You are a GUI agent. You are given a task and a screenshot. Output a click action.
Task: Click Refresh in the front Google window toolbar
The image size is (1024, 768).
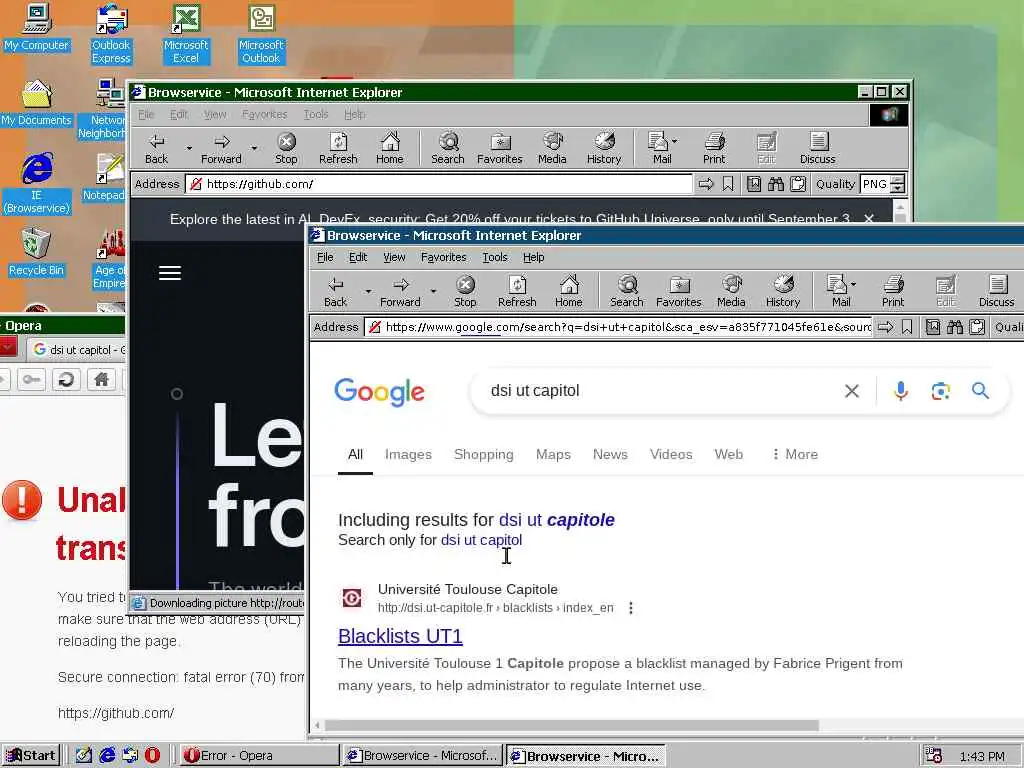(517, 291)
